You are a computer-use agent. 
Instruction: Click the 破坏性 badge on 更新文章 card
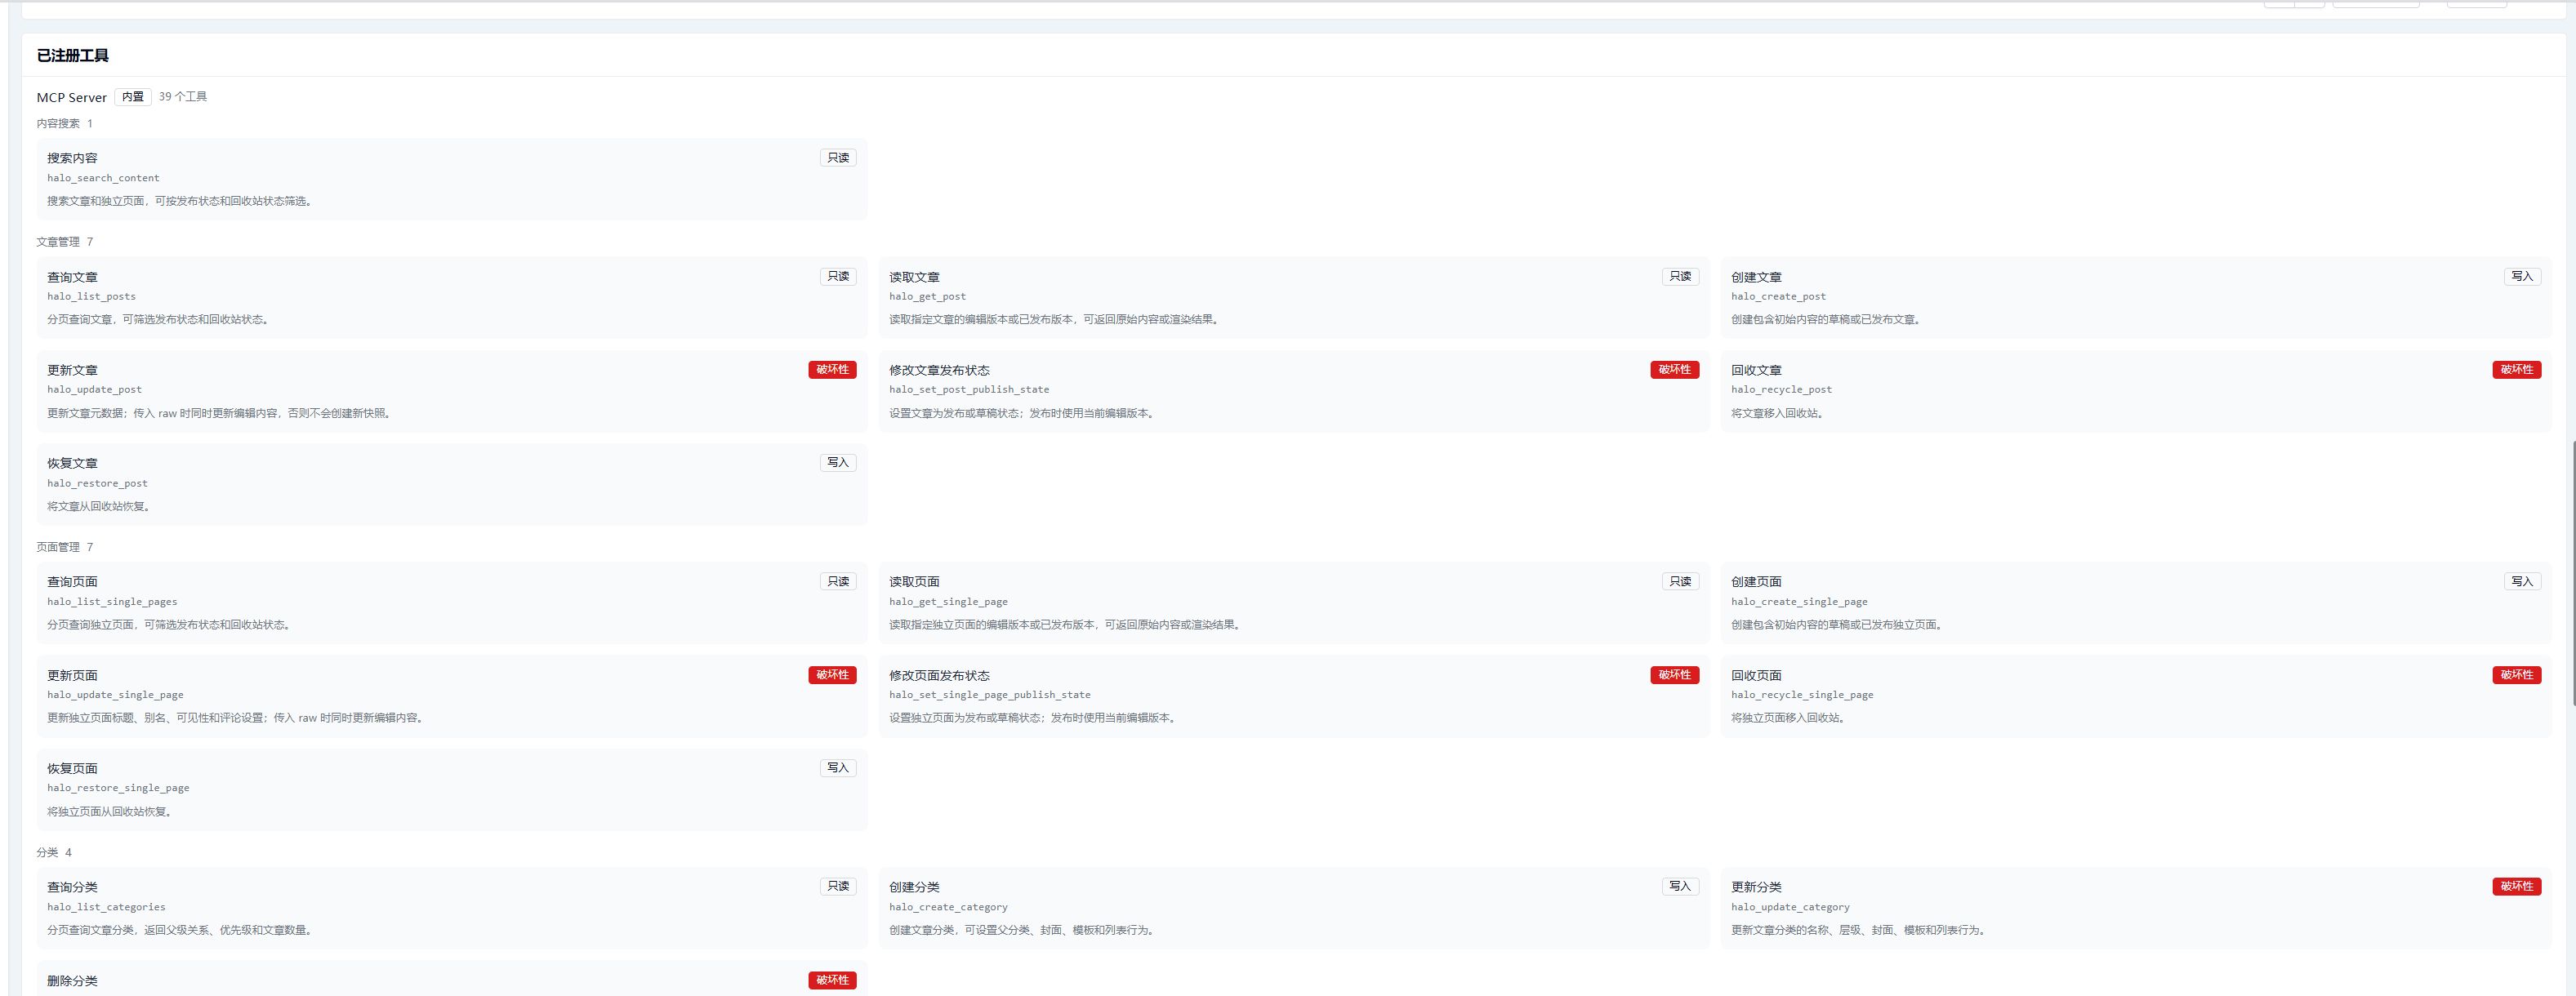coord(832,370)
